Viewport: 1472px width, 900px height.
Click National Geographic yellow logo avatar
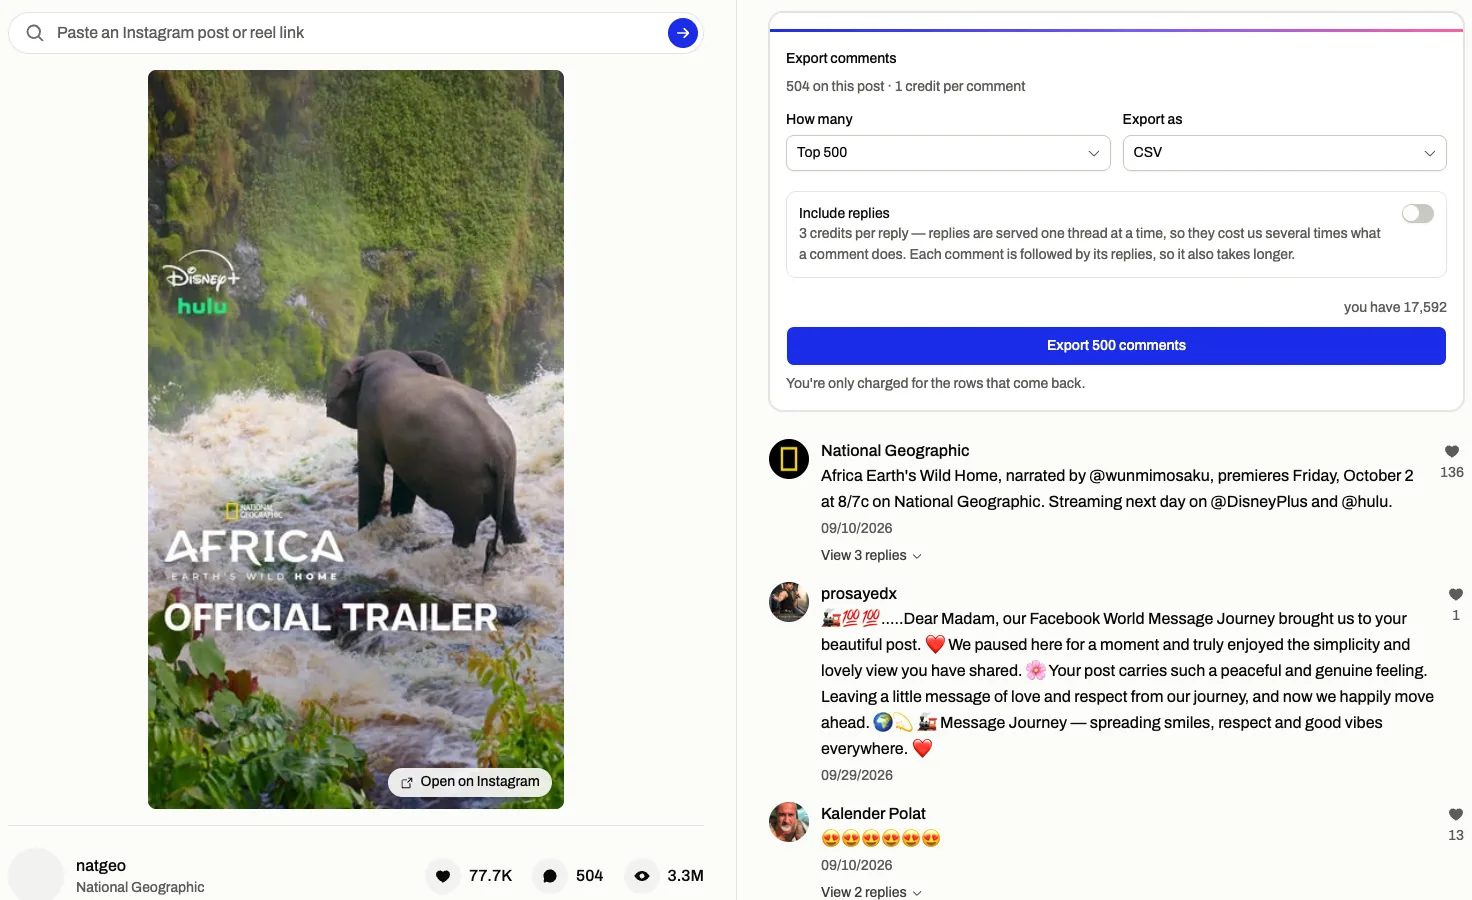point(789,459)
